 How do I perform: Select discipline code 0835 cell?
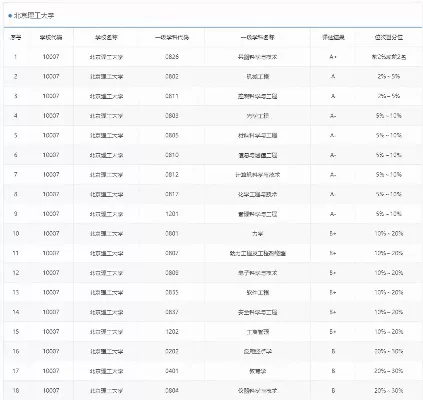172,293
